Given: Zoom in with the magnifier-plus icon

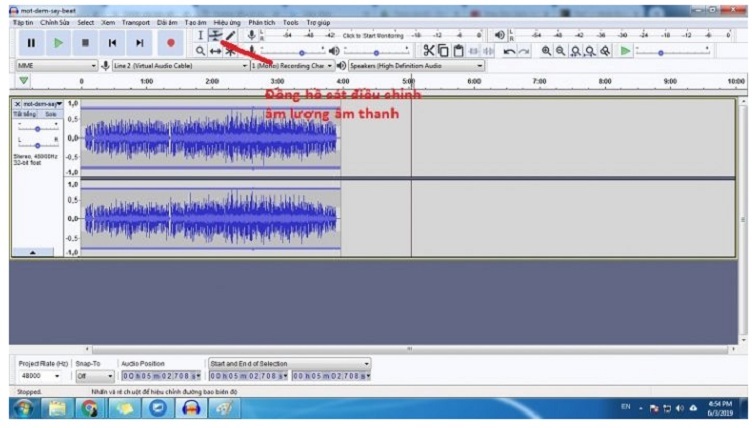Looking at the screenshot, I should point(546,50).
